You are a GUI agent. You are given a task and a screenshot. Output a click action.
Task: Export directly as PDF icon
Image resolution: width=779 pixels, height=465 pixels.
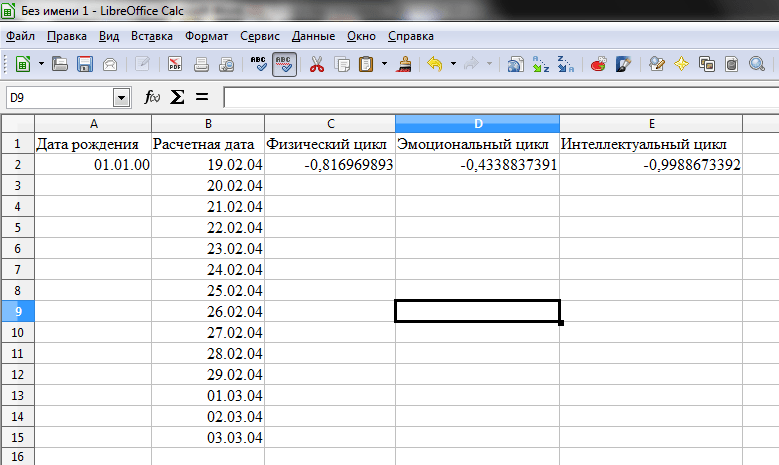coord(175,64)
